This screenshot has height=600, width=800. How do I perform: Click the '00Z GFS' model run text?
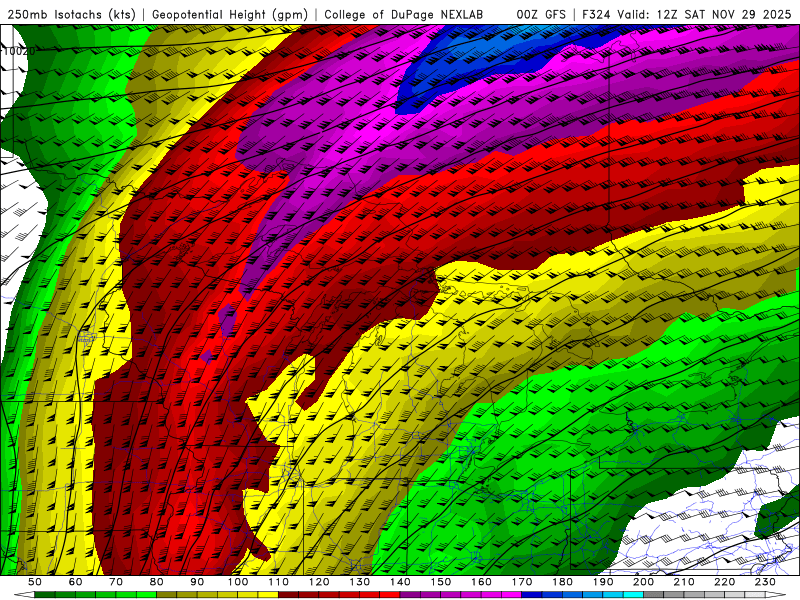tap(541, 14)
